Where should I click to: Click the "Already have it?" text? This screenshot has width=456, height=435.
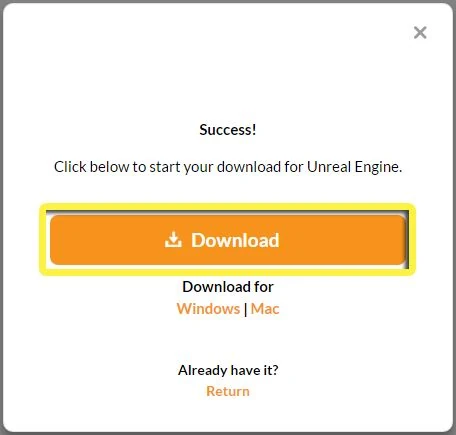[228, 370]
